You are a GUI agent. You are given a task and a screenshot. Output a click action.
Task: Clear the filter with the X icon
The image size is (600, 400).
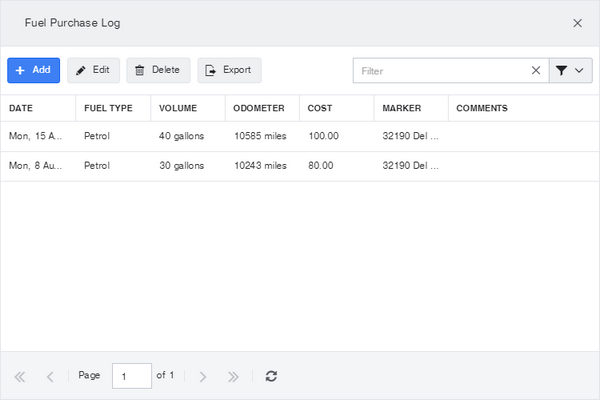coord(536,70)
